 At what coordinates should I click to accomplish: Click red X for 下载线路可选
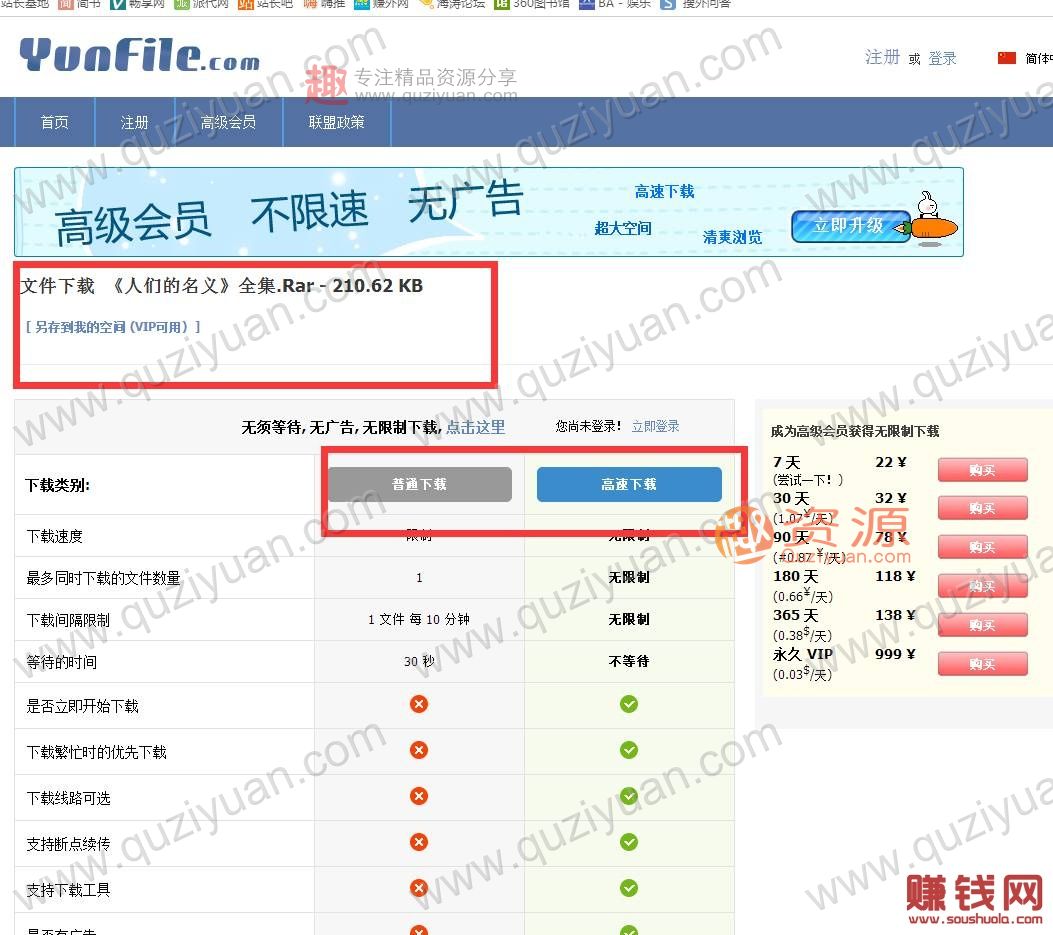(419, 796)
